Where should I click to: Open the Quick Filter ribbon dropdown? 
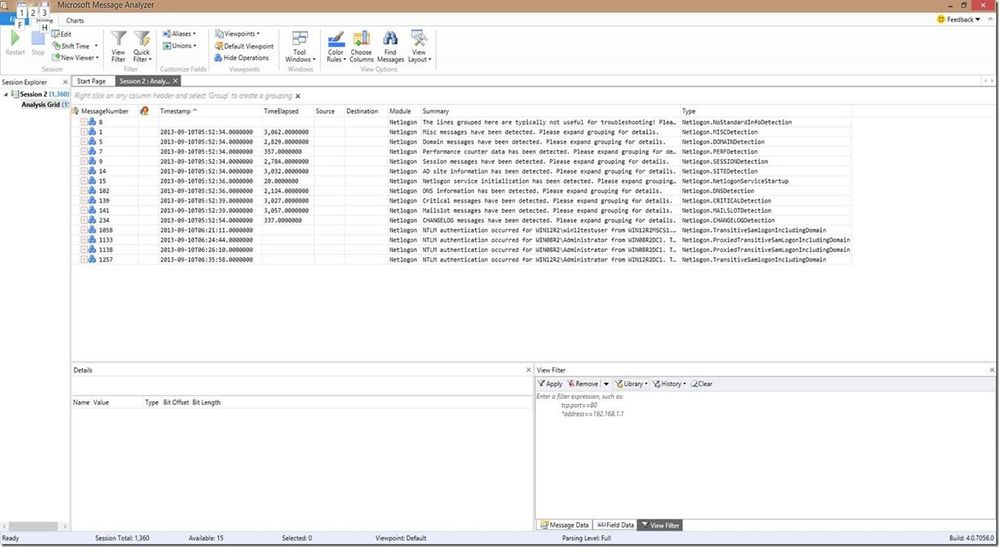click(141, 46)
